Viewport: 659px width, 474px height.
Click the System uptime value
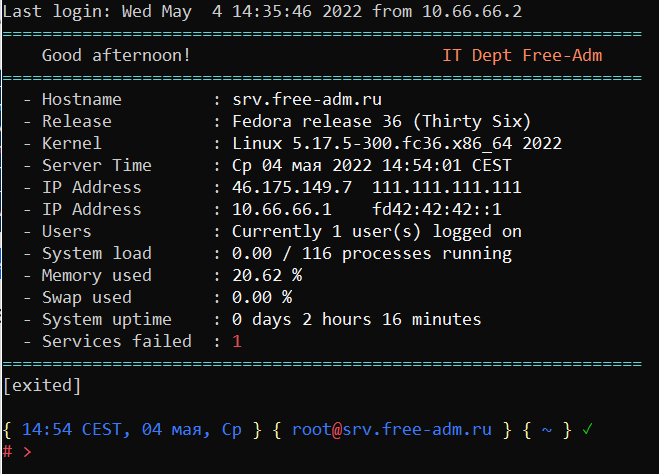(x=356, y=319)
